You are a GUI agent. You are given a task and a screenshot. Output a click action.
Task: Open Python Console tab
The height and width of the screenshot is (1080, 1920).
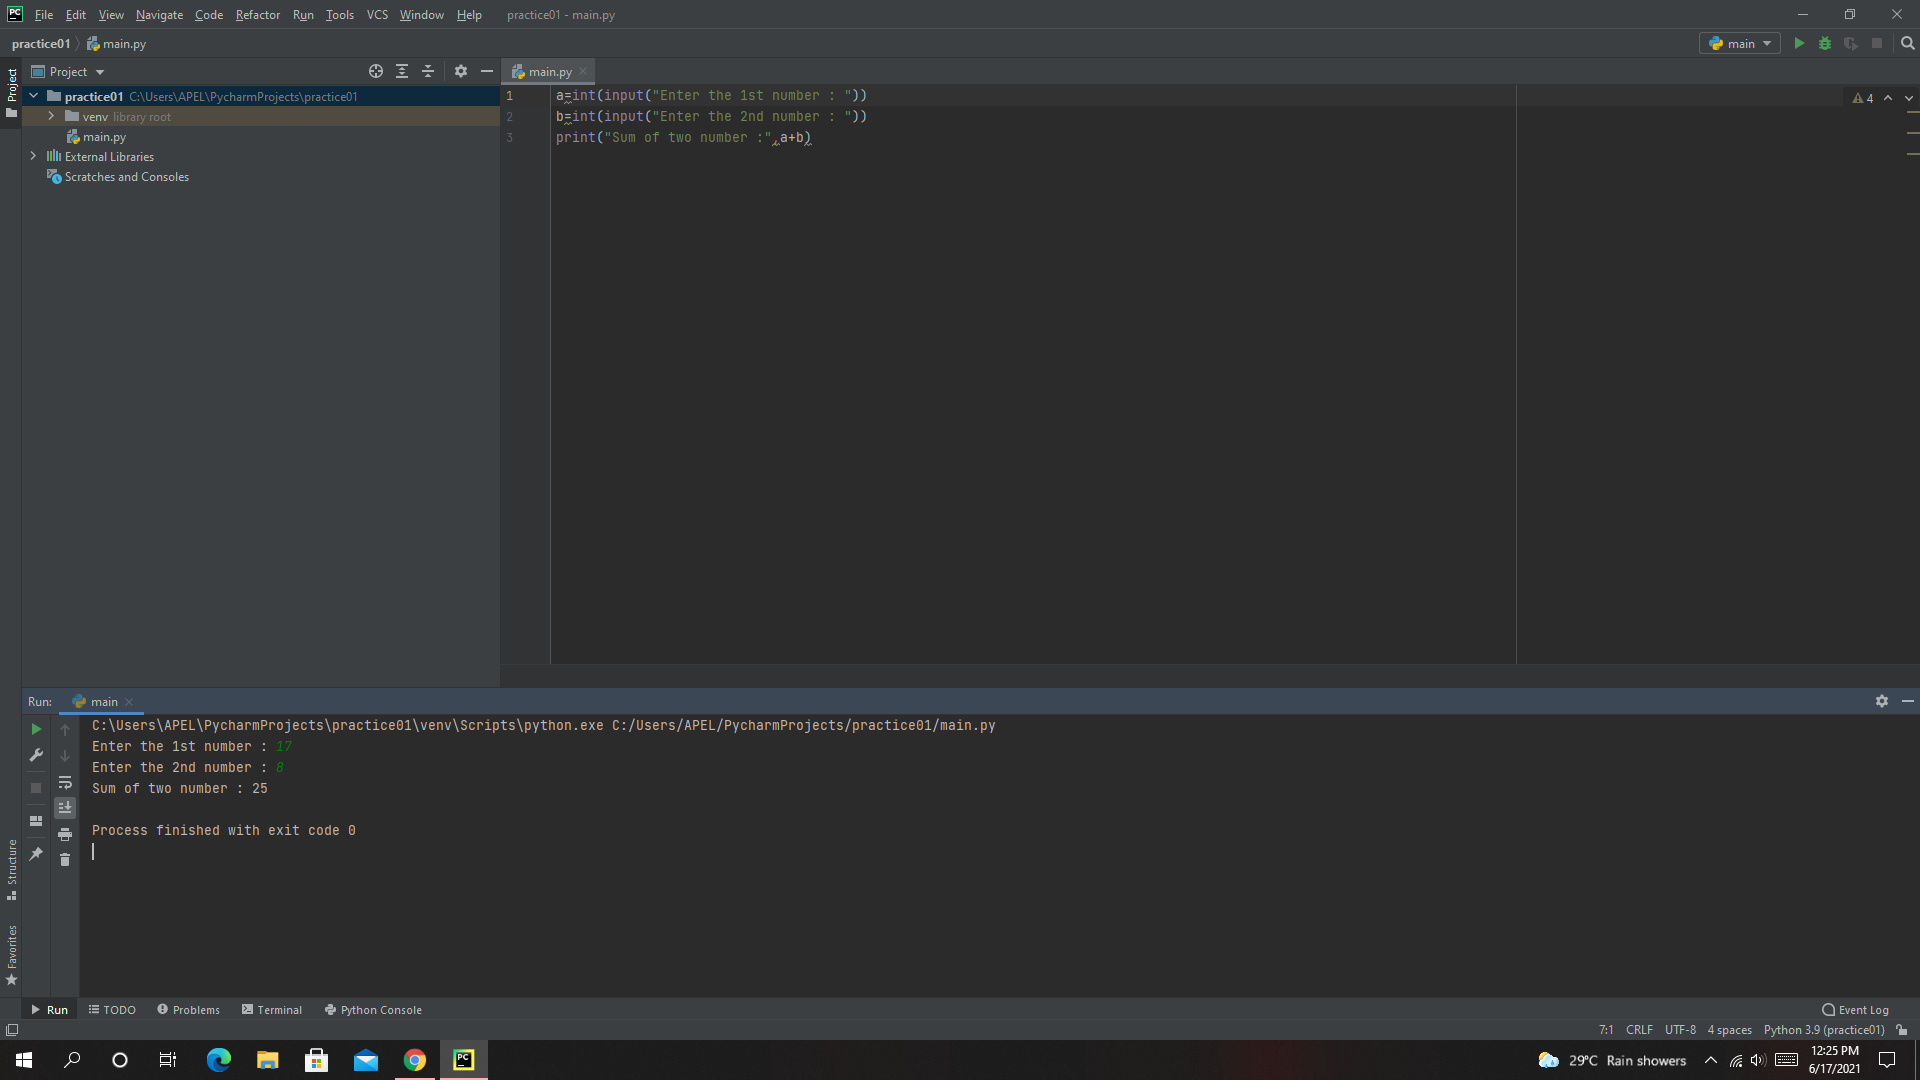381,1009
